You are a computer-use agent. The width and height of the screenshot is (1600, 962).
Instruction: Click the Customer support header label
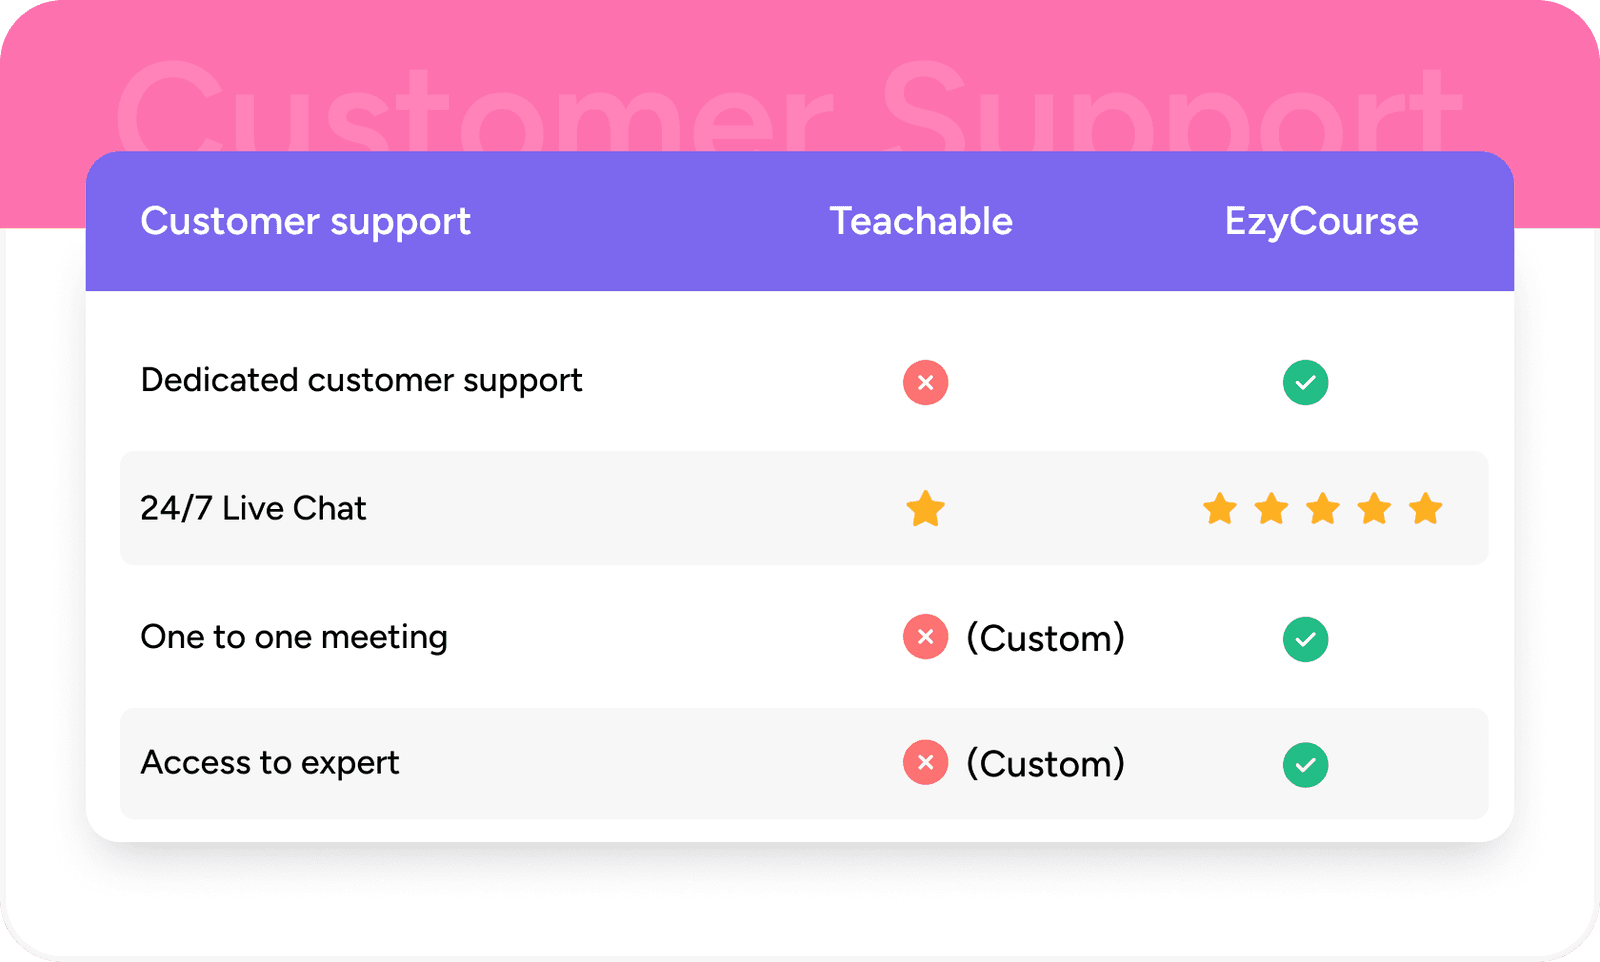coord(305,221)
